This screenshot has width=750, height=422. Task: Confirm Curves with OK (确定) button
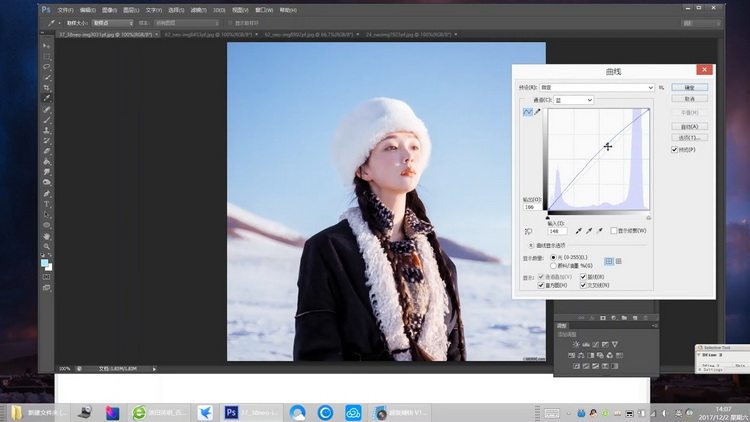tap(689, 88)
